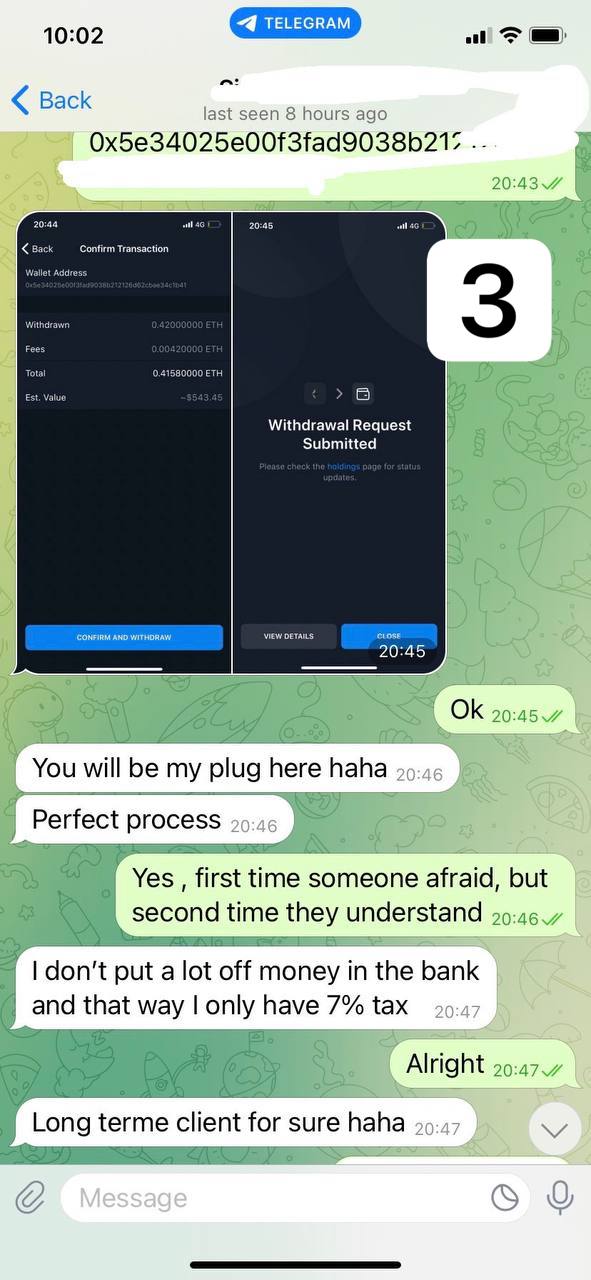Tap the '7% tax' message bubble
The width and height of the screenshot is (591, 1280).
pyautogui.click(x=256, y=987)
